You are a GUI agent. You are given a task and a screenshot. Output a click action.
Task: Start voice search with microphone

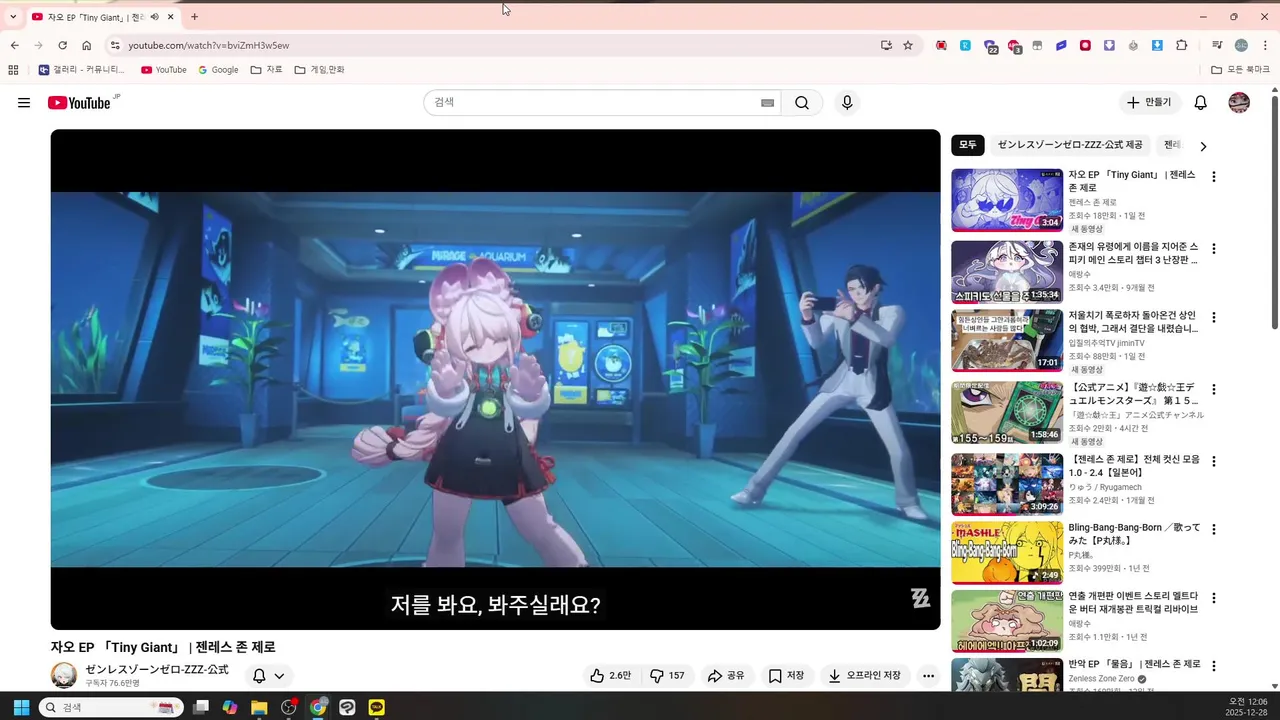[847, 103]
